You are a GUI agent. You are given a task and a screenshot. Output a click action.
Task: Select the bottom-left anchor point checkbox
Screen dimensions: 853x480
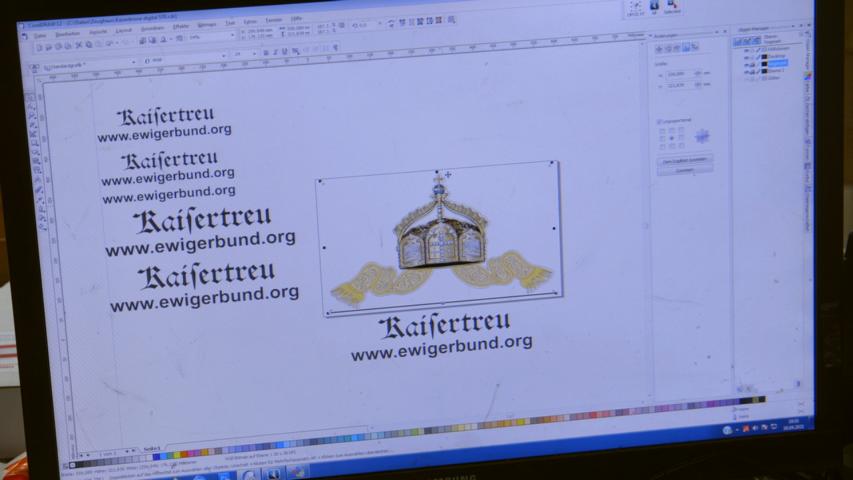coord(662,146)
